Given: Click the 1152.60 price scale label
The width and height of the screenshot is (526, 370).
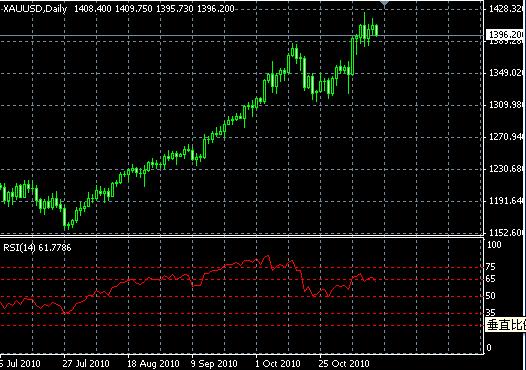Looking at the screenshot, I should point(506,232).
